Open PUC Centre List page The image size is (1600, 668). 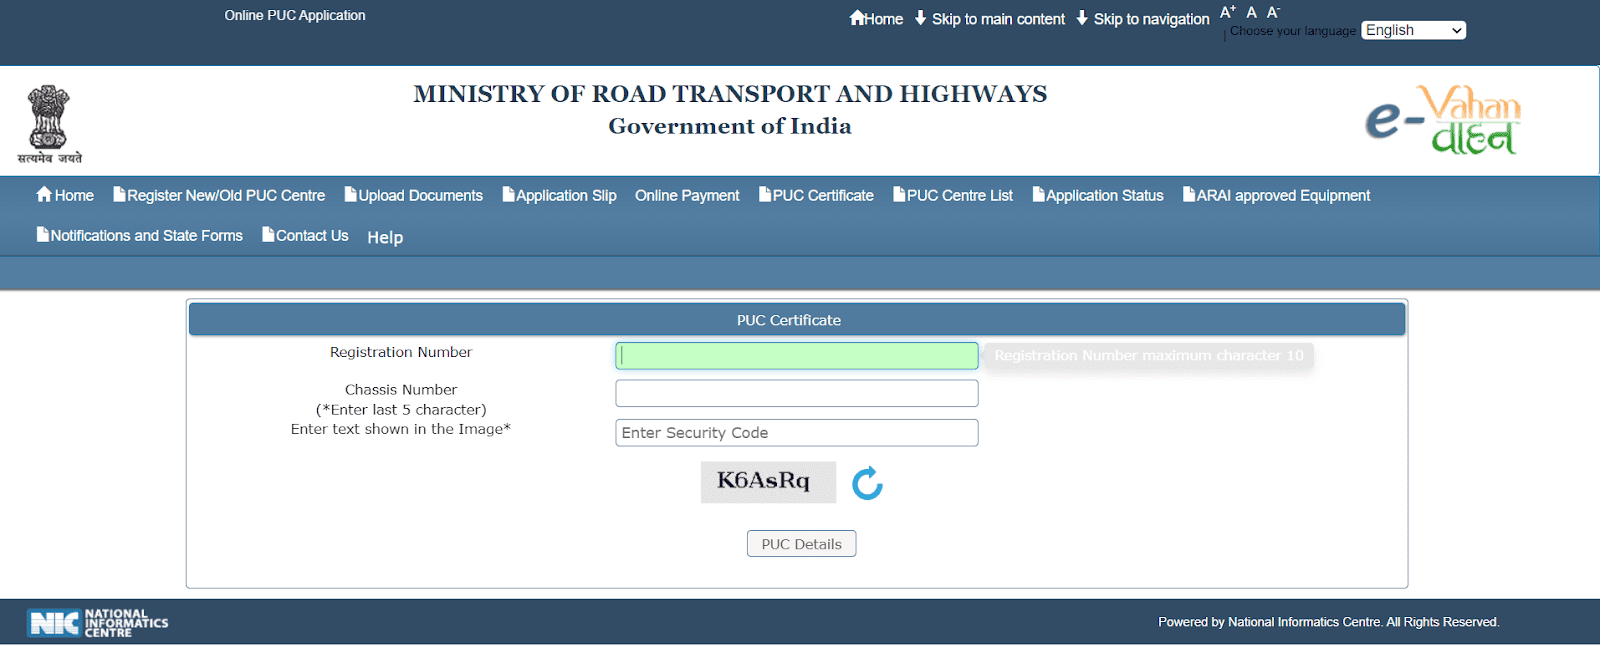953,196
